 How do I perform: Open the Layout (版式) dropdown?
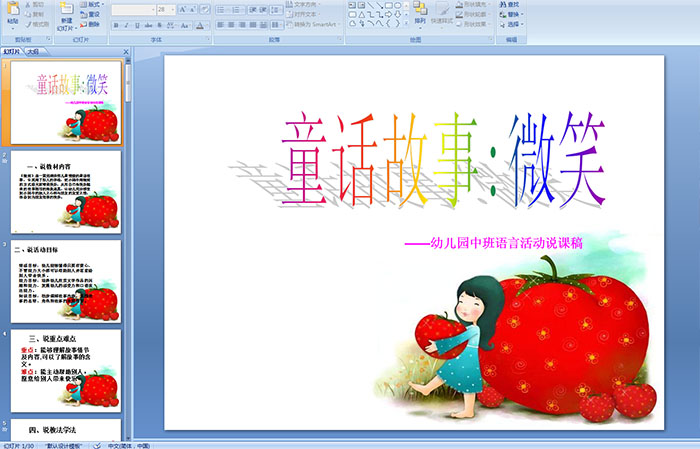point(92,4)
